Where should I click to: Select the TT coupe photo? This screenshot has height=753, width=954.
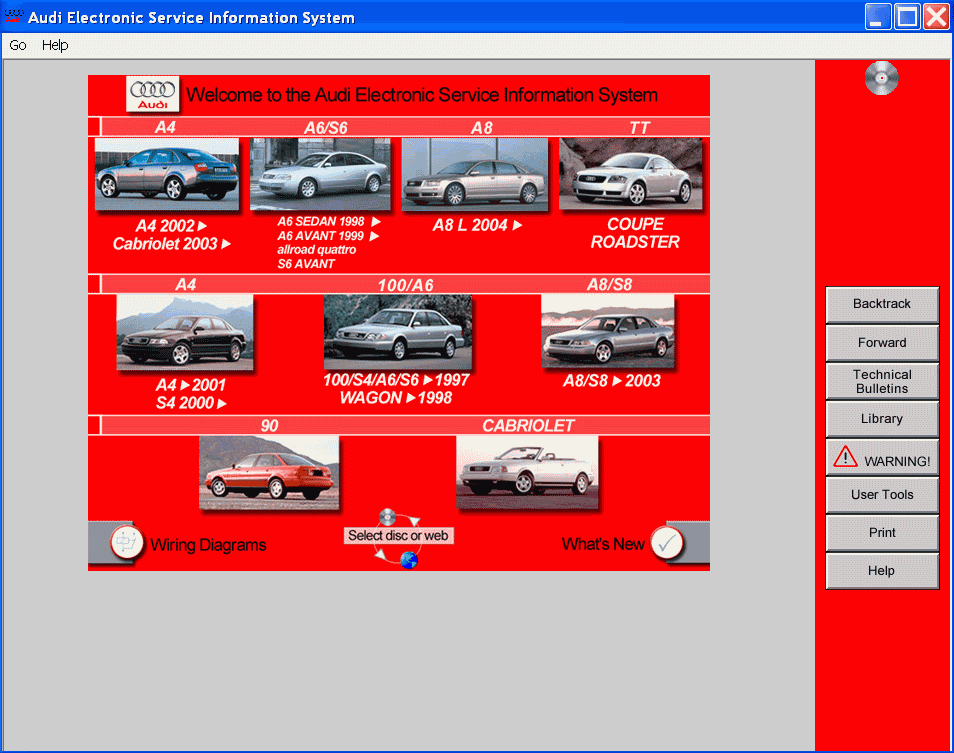(x=630, y=175)
